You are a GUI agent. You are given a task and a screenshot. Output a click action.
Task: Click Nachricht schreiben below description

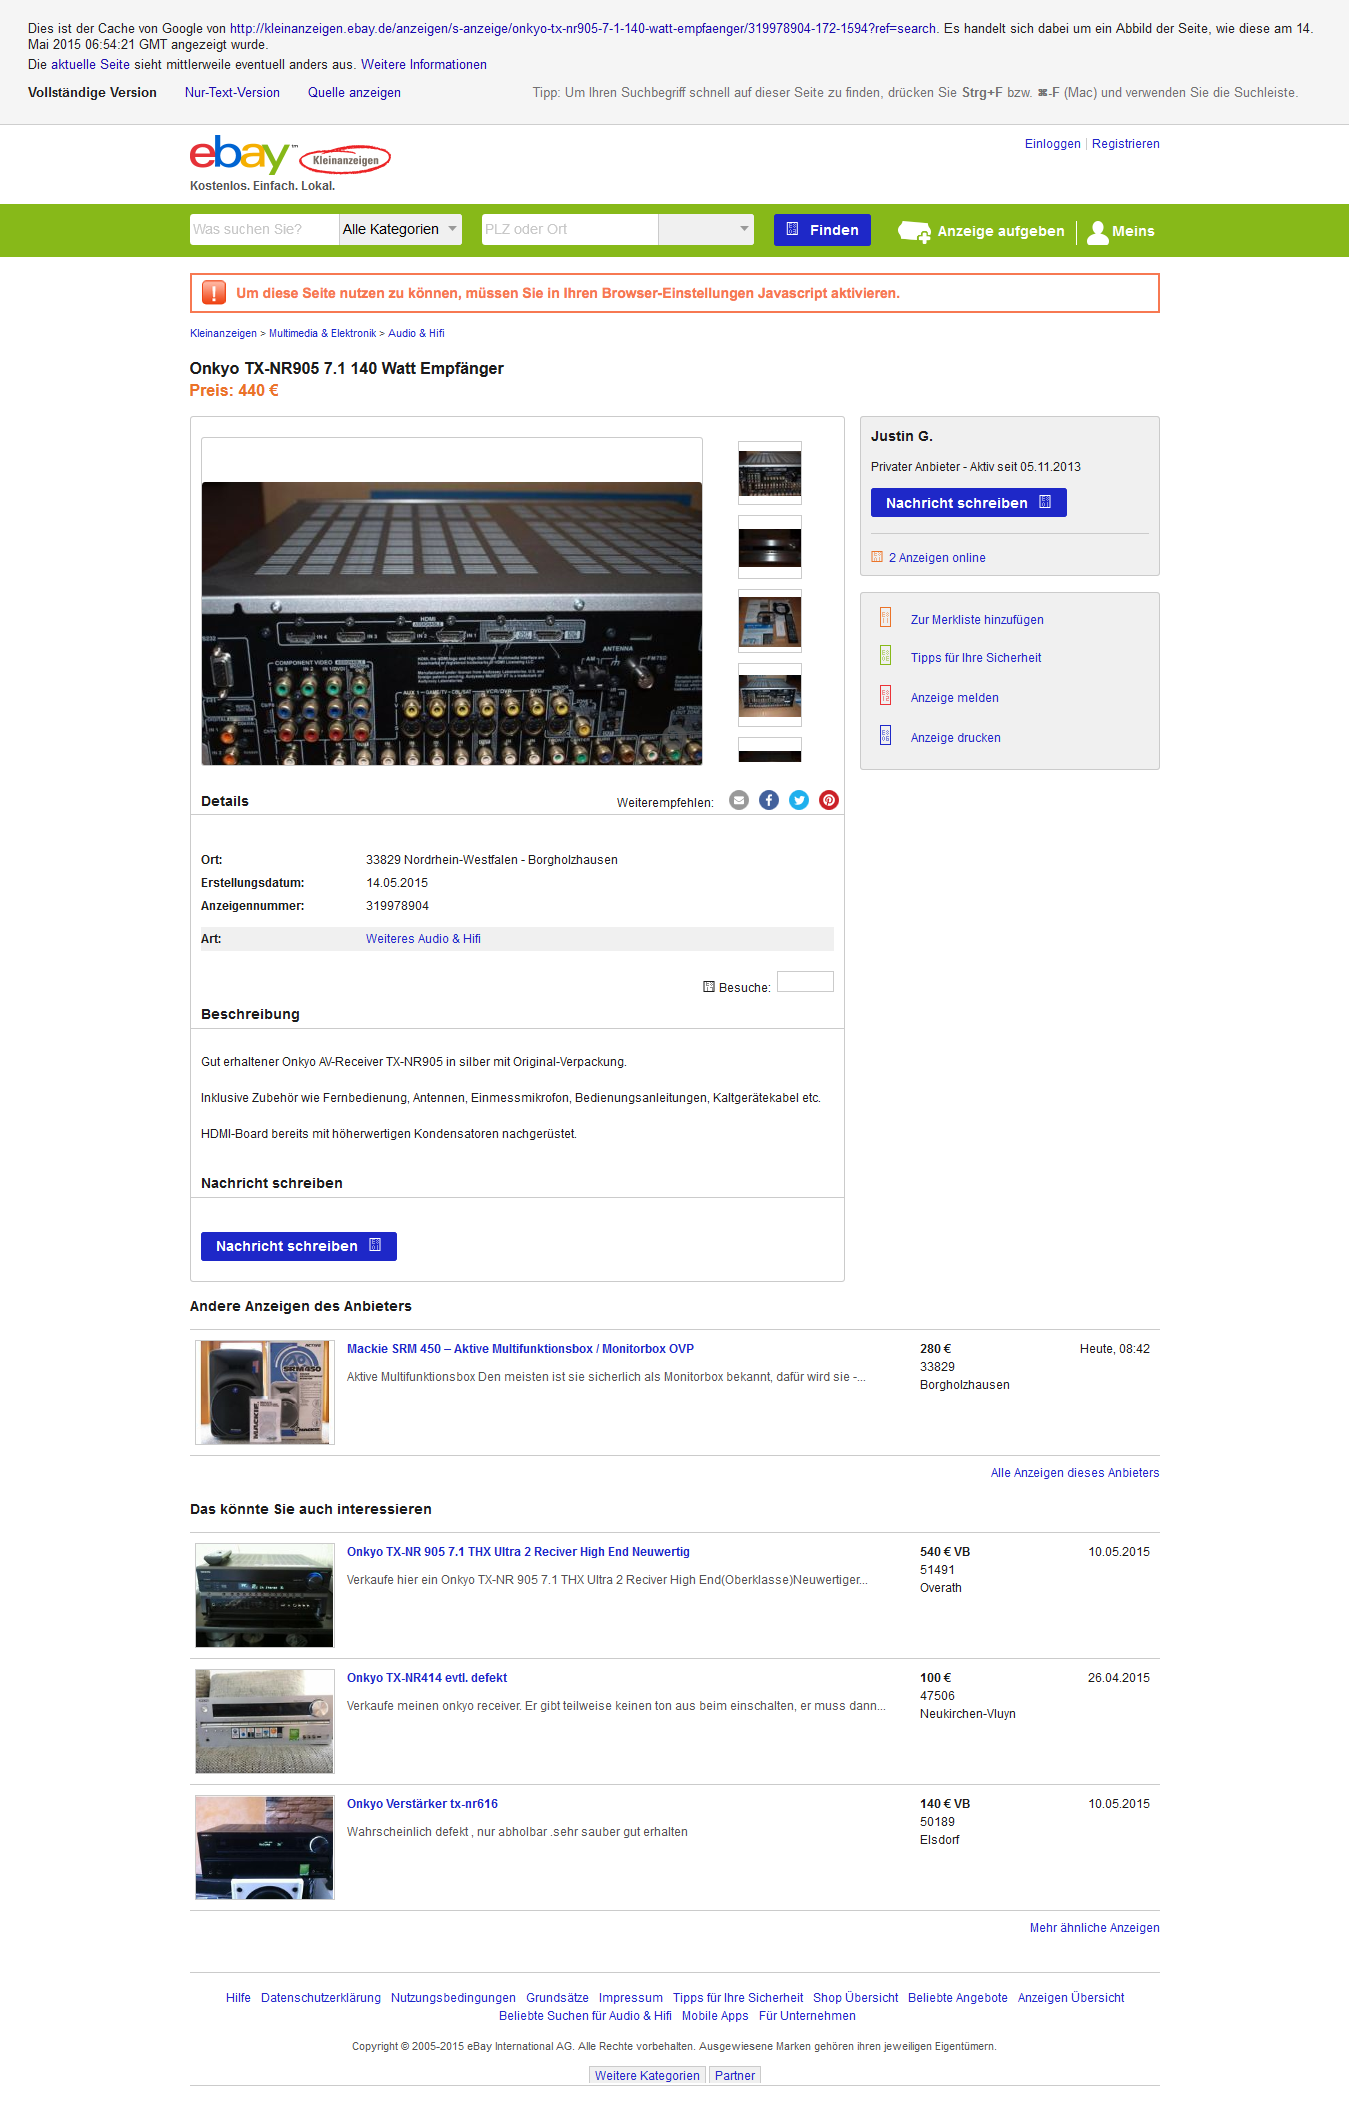(x=298, y=1246)
